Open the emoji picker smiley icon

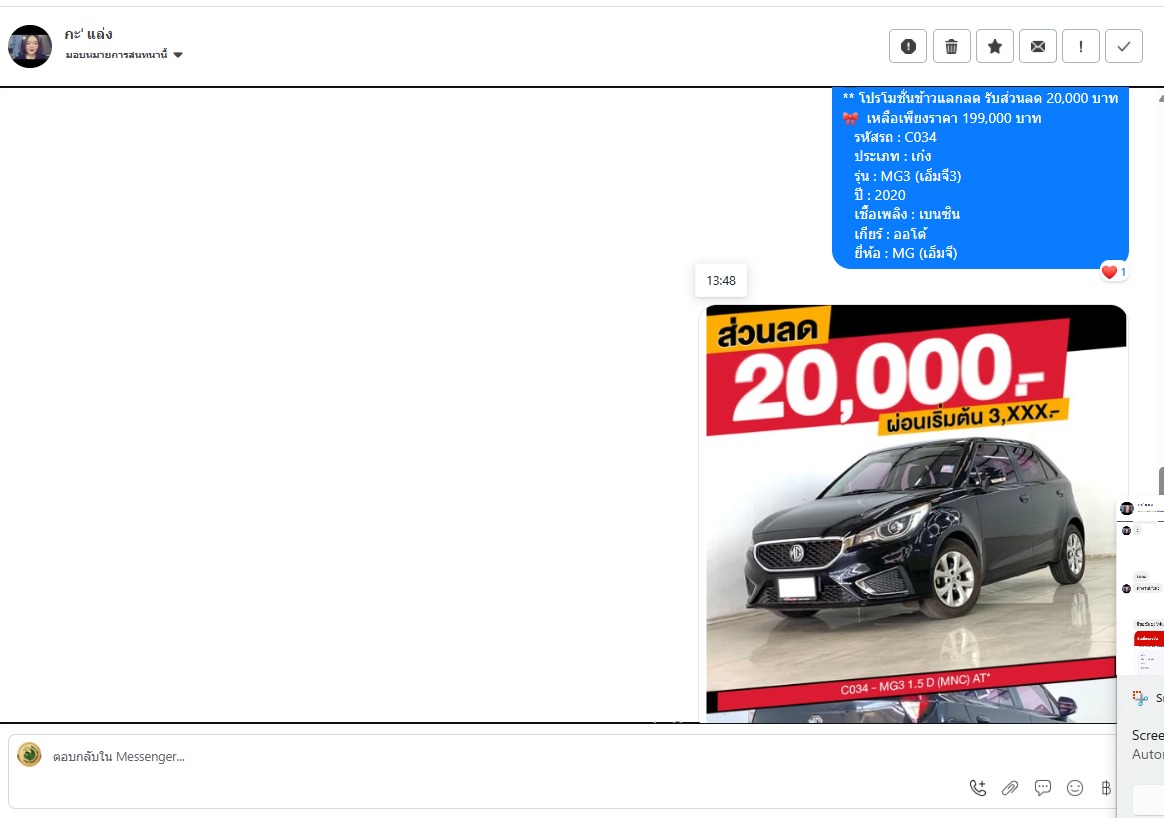(1075, 788)
